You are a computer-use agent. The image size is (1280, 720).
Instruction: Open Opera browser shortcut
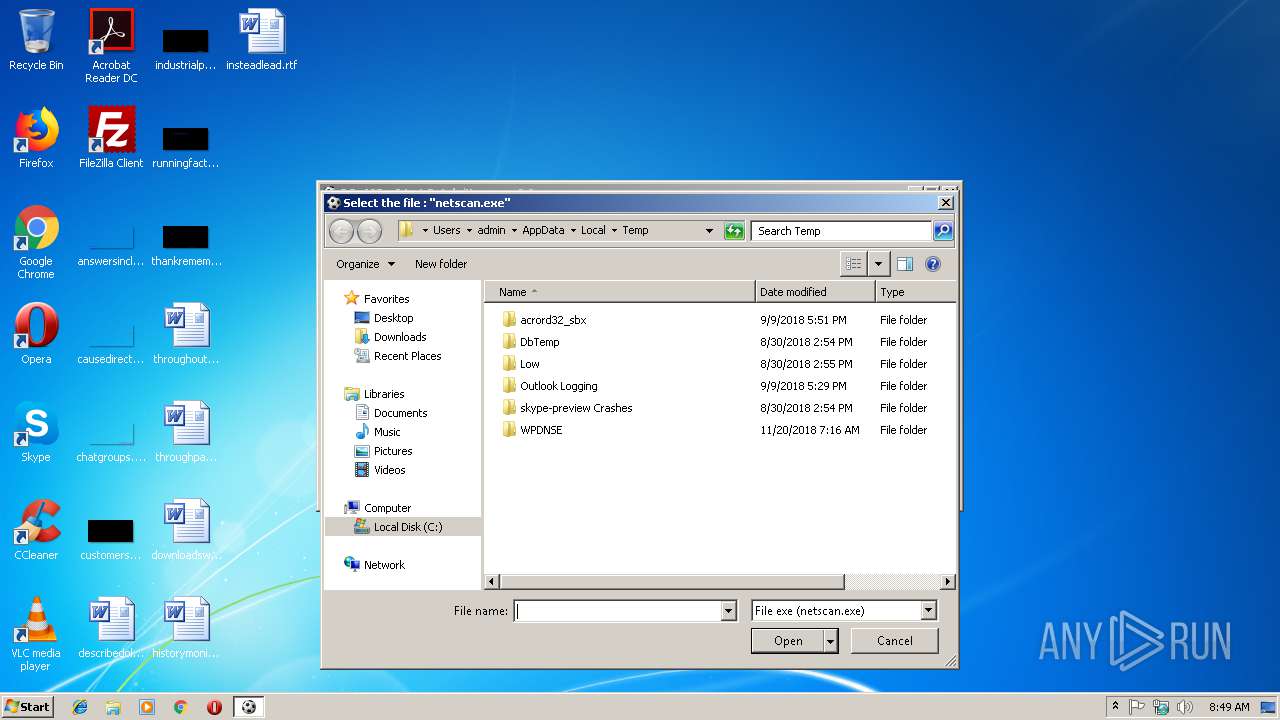(x=36, y=334)
